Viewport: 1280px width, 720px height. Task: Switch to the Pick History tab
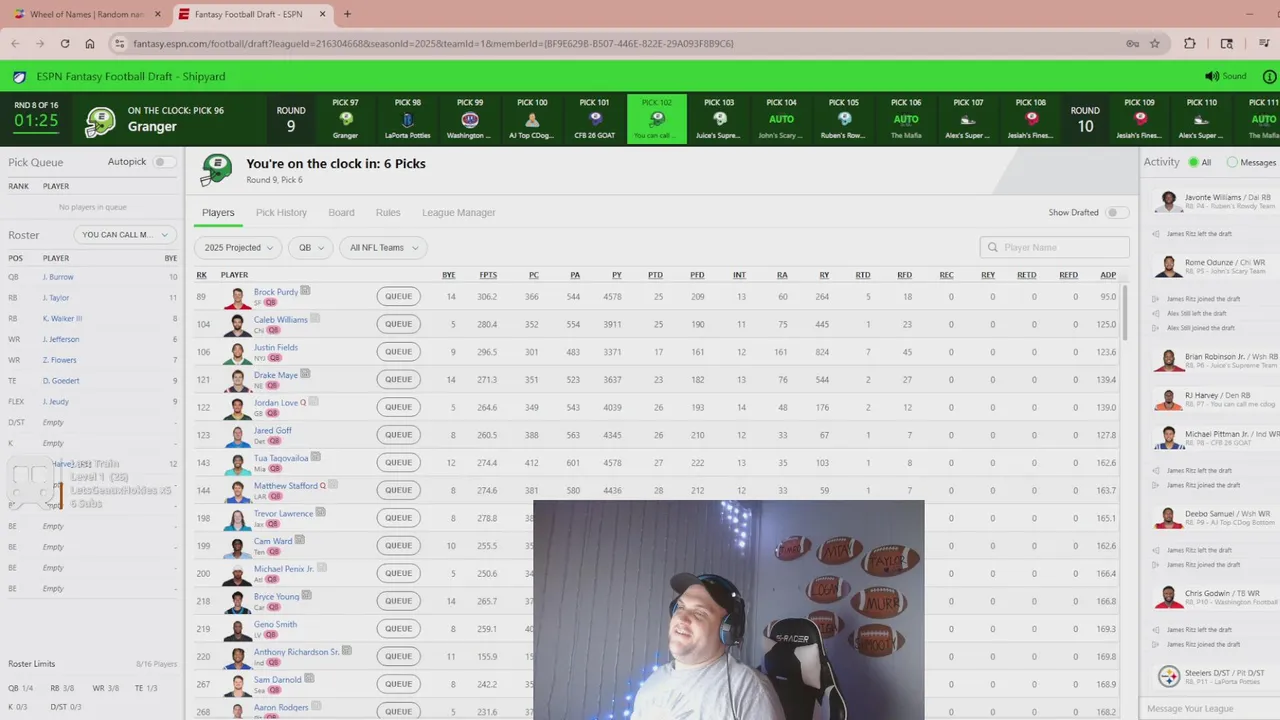281,212
